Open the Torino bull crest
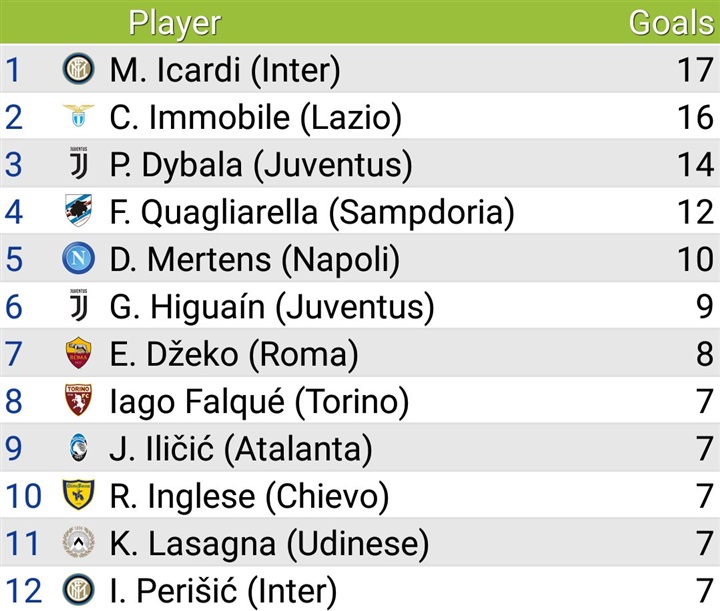The height and width of the screenshot is (611, 720). [78, 400]
